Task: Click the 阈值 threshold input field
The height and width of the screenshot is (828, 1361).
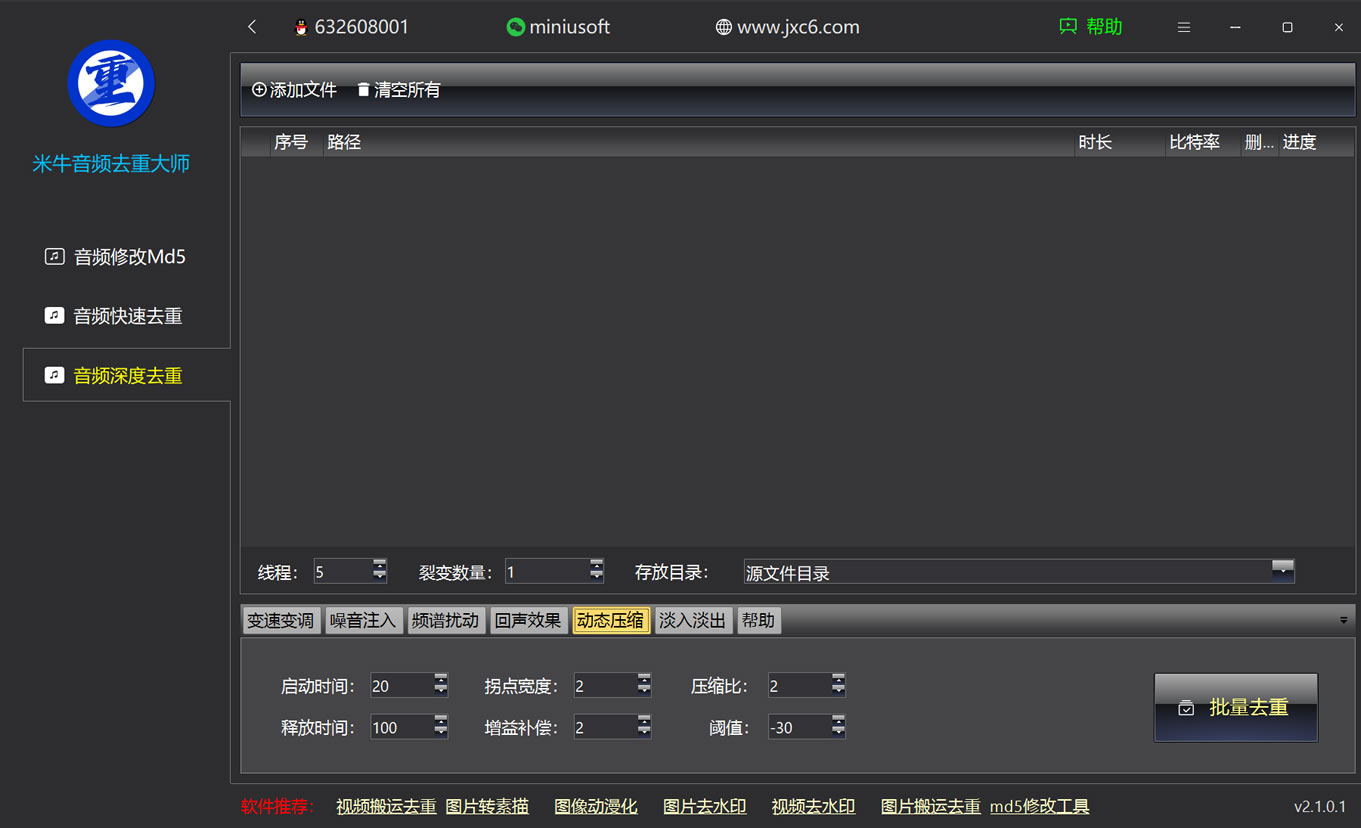Action: [797, 728]
